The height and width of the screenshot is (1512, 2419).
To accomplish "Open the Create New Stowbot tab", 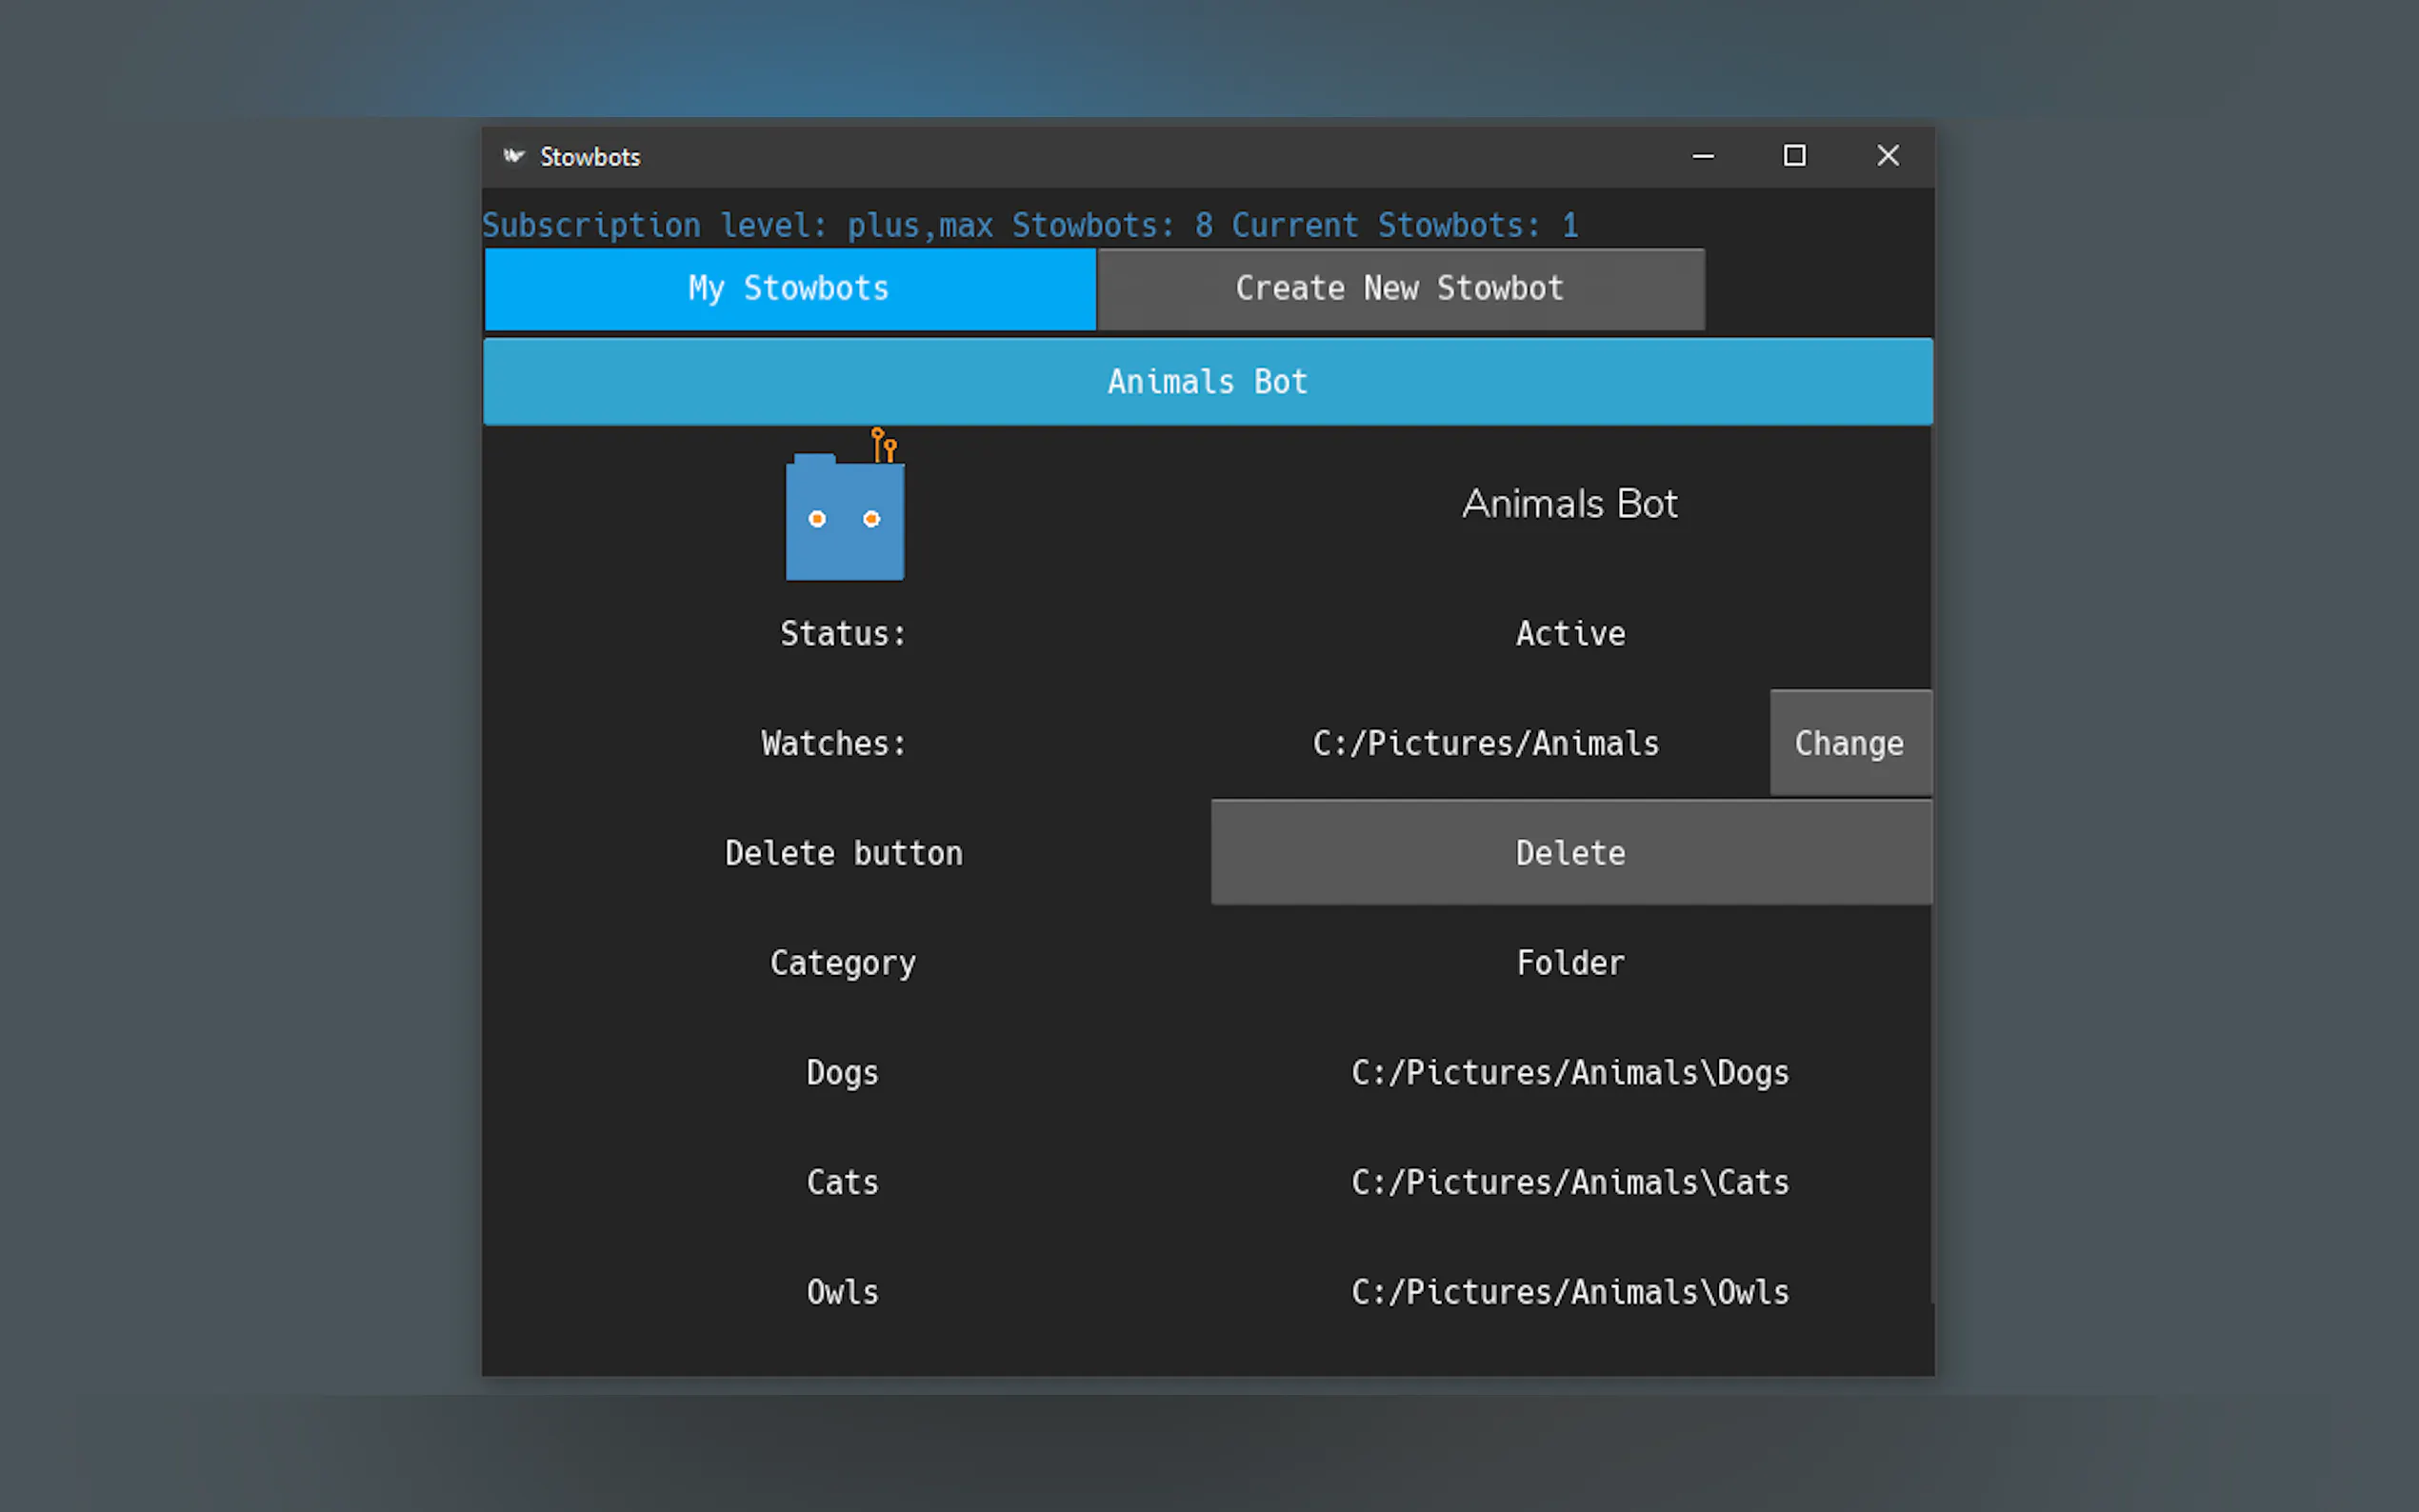I will point(1399,289).
